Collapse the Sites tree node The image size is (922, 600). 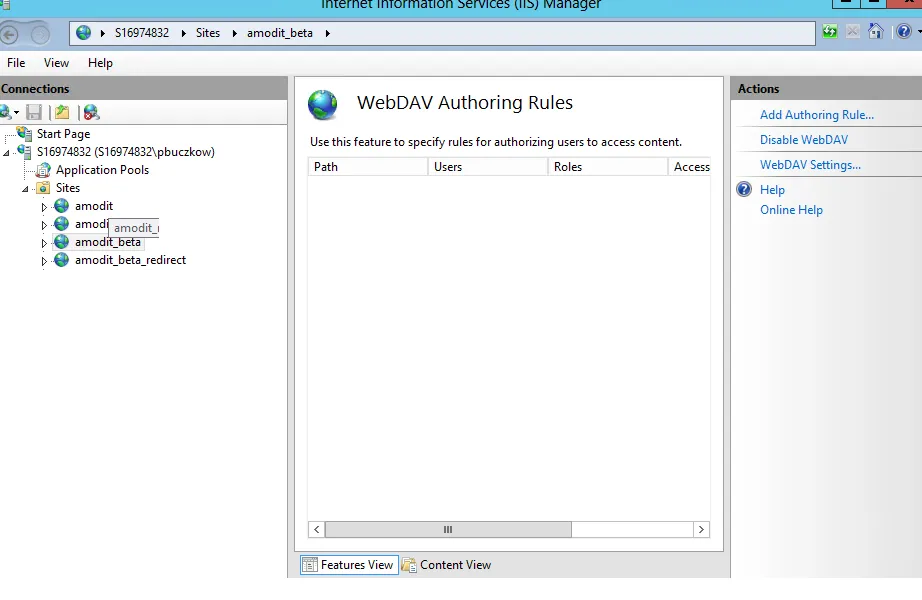pyautogui.click(x=25, y=189)
